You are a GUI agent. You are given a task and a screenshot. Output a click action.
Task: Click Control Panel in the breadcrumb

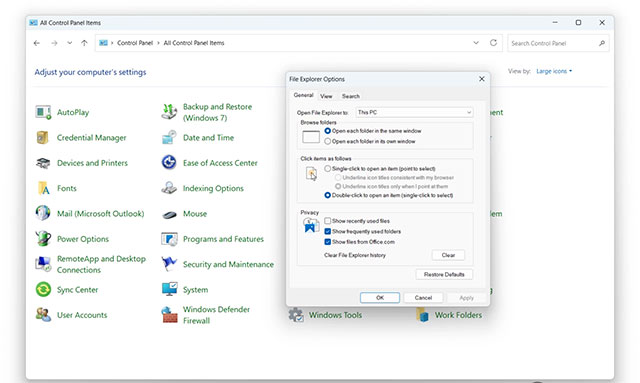(x=135, y=43)
